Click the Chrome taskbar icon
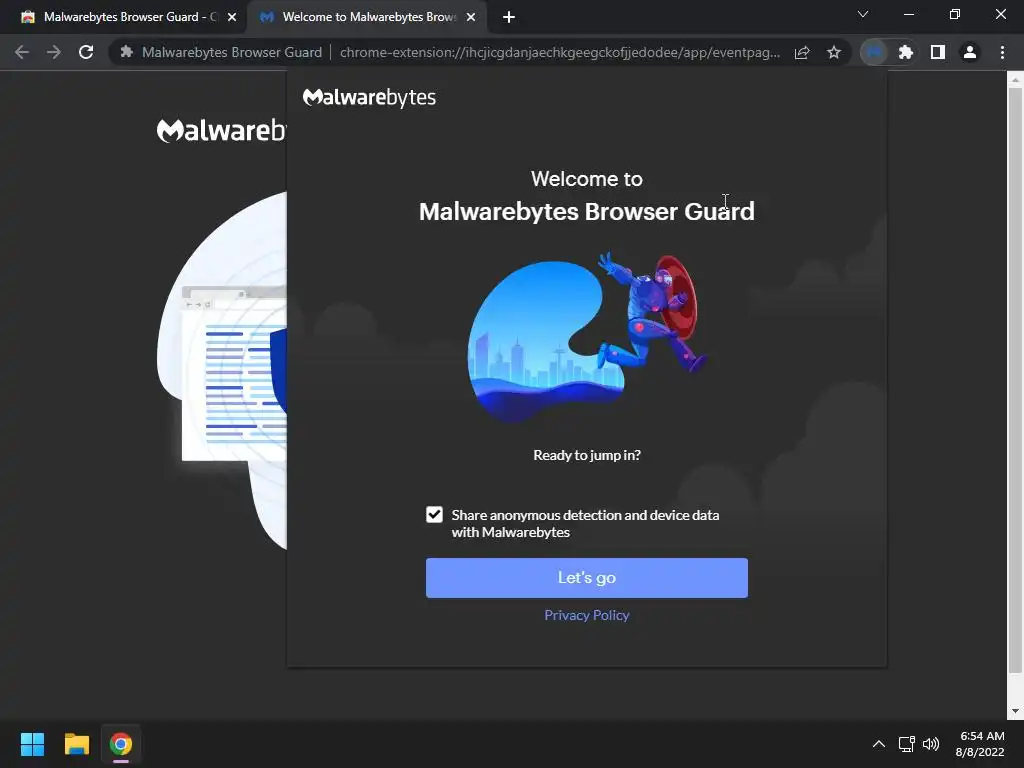The width and height of the screenshot is (1024, 768). tap(121, 744)
